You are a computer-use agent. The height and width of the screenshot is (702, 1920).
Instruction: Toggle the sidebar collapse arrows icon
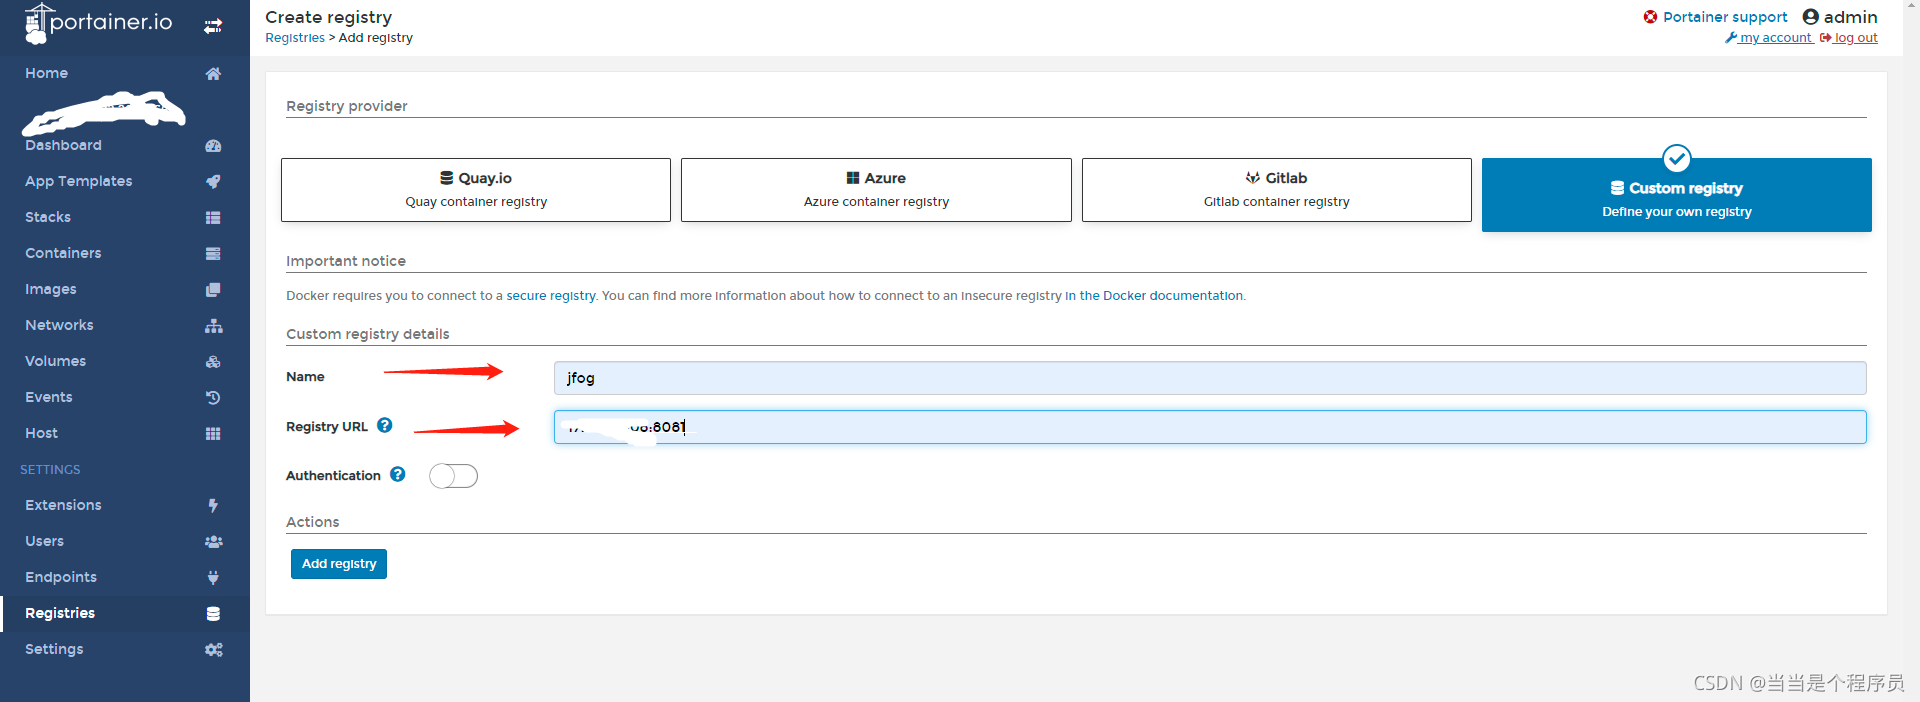pyautogui.click(x=213, y=26)
